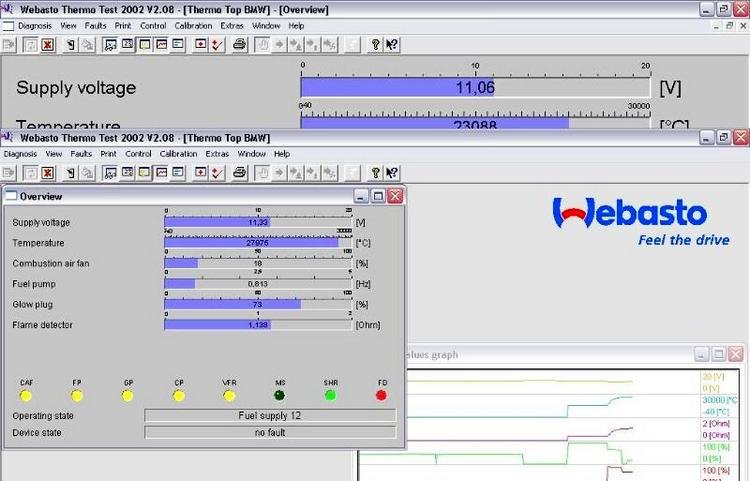Click FD red indicator lamp

click(381, 395)
